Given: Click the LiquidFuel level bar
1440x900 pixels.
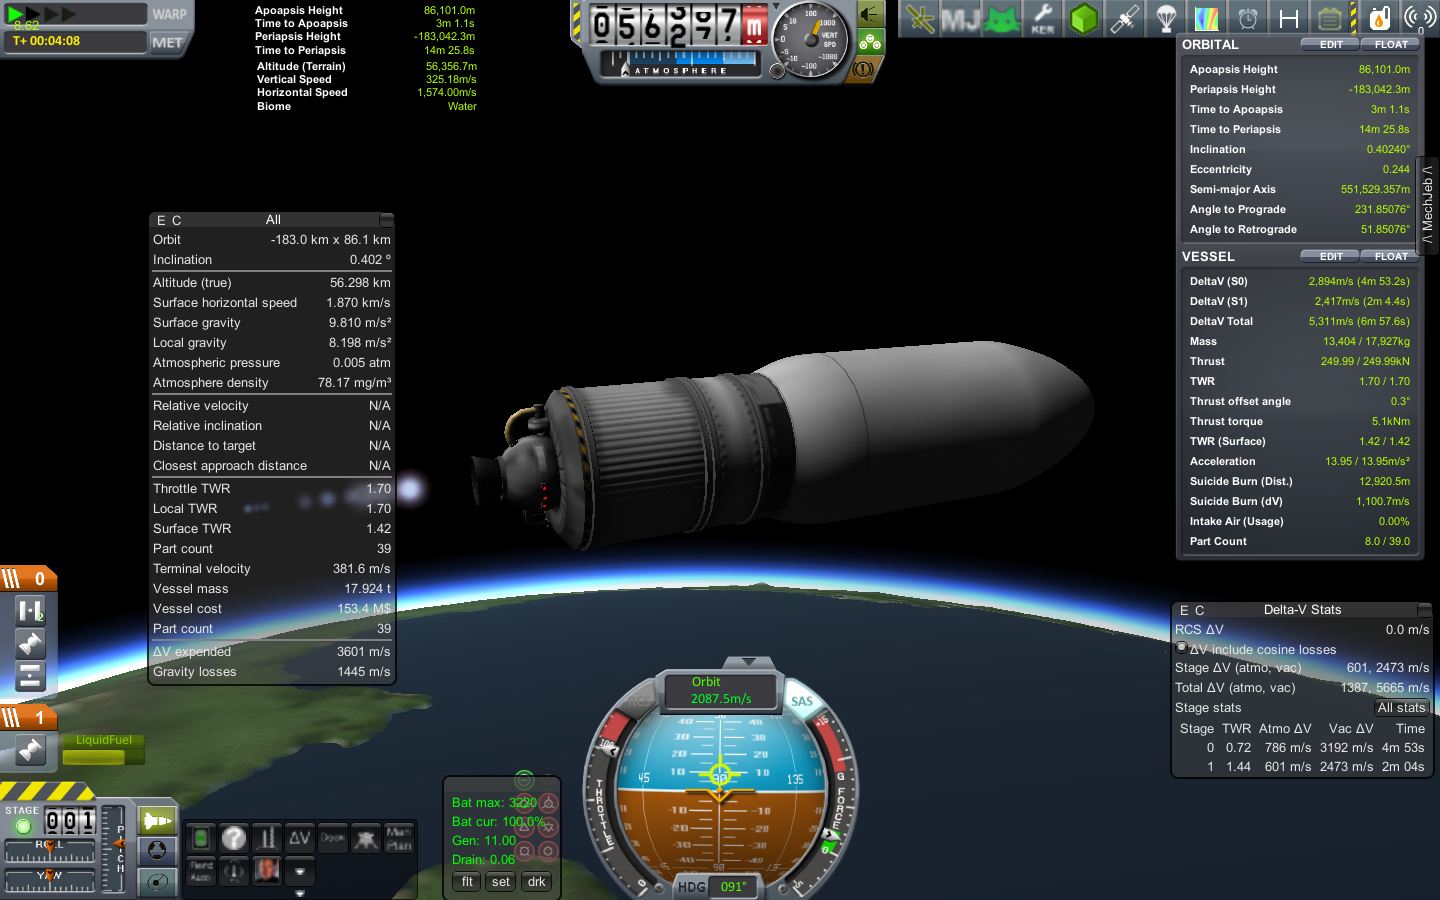Looking at the screenshot, I should click(103, 757).
